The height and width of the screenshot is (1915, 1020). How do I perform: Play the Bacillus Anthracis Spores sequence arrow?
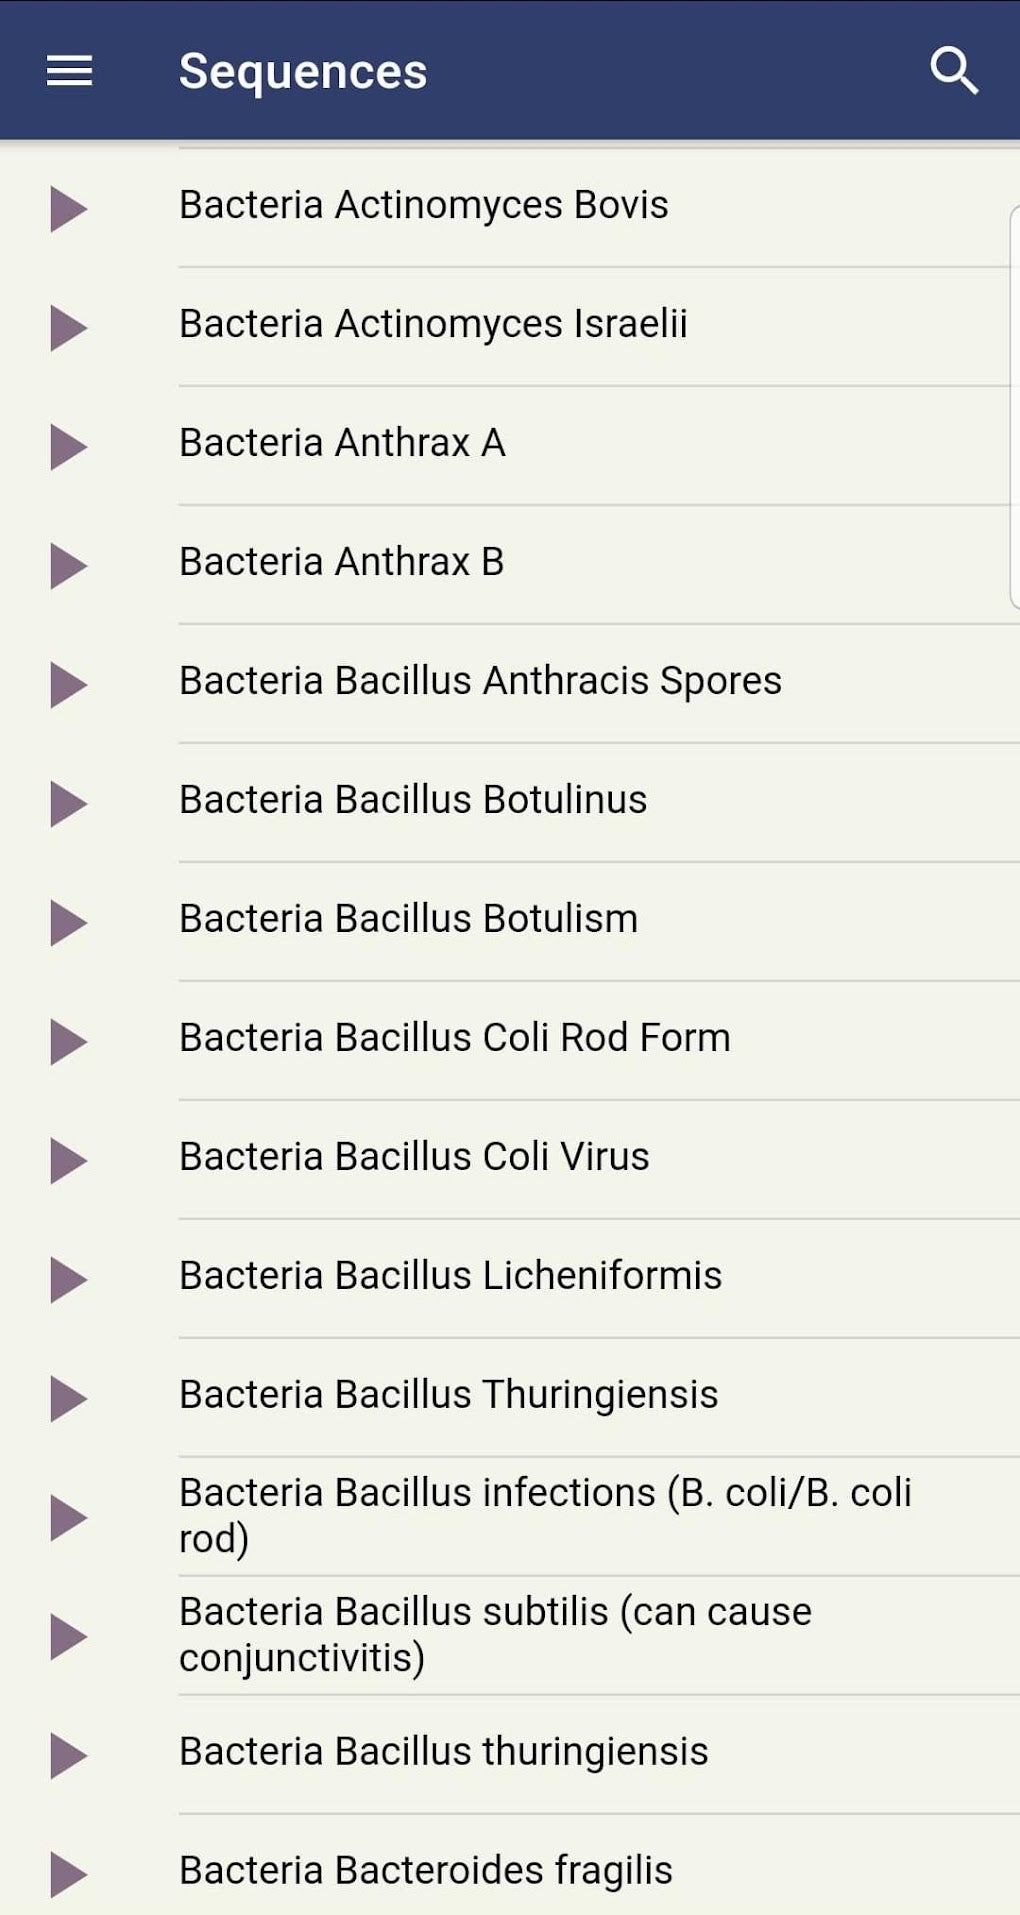(x=68, y=685)
